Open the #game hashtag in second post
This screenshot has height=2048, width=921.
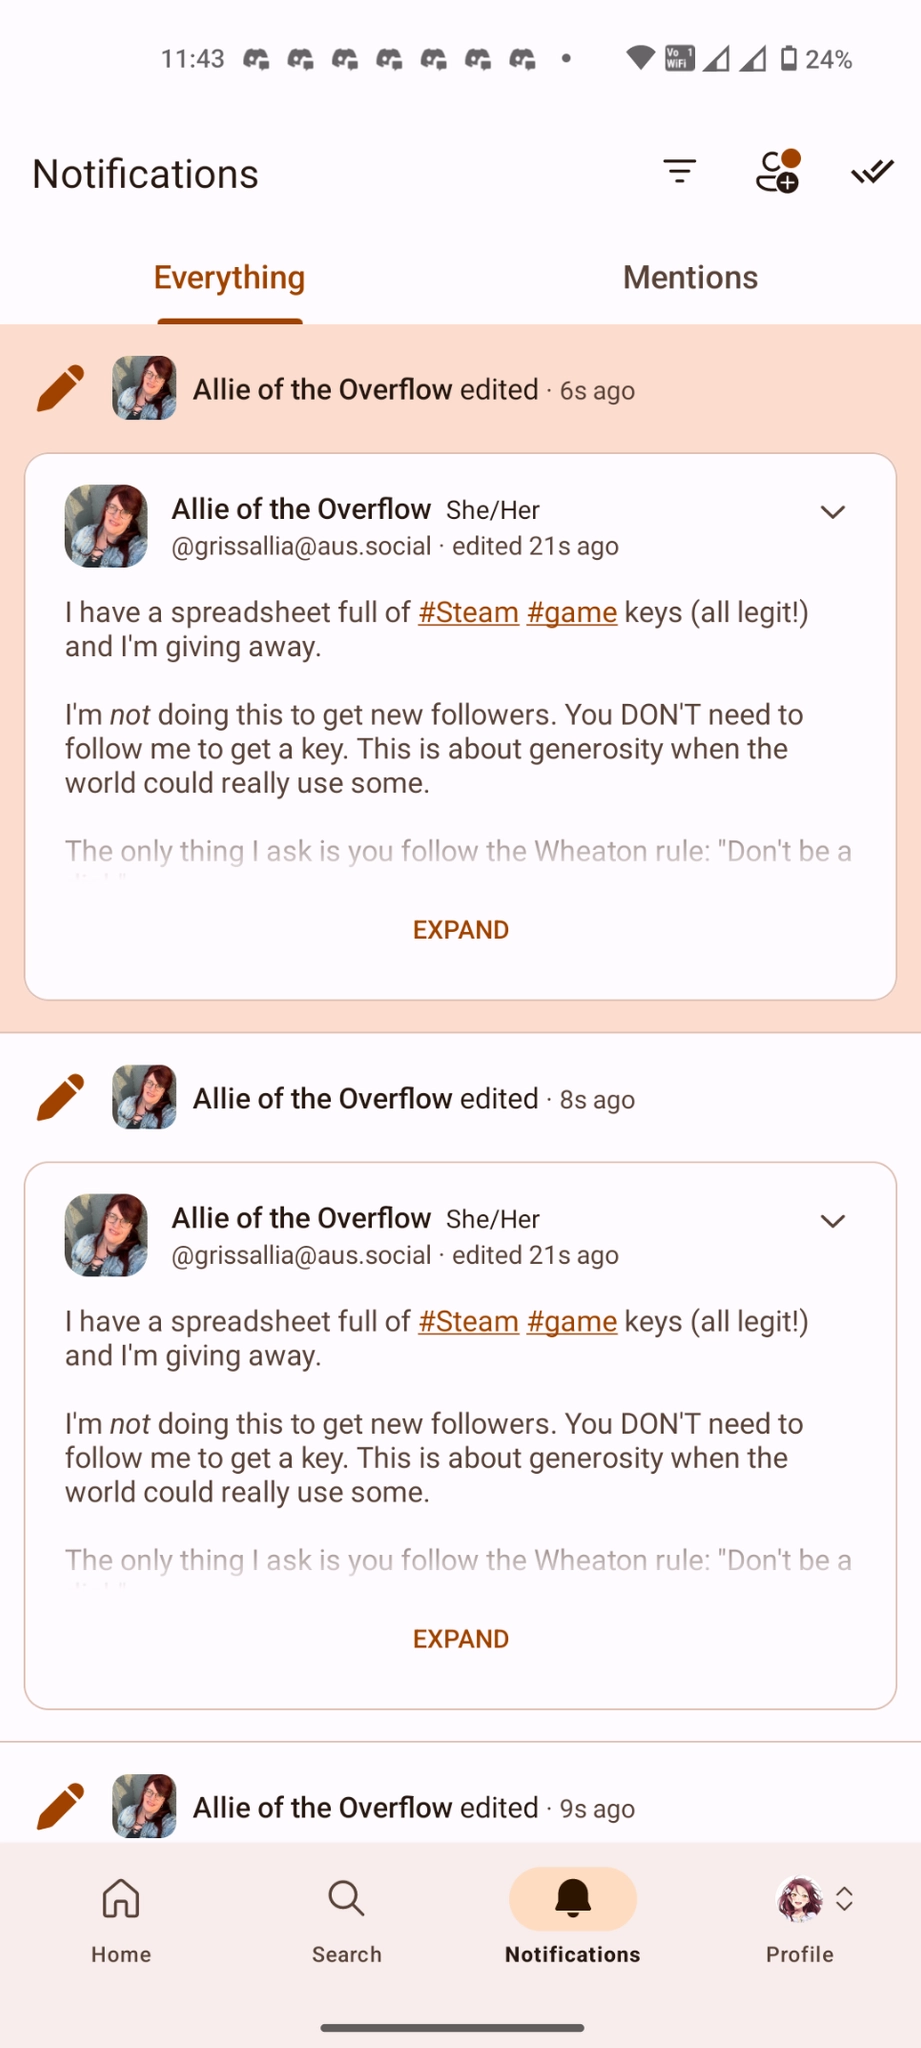[x=571, y=1321]
